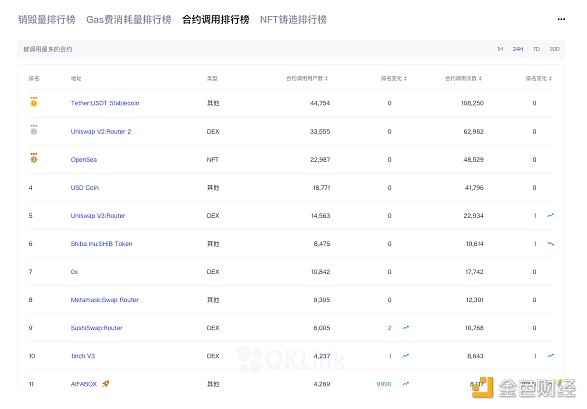Viewport: 587px width, 409px height.
Task: Click user count 33,555 for Uniswap V2
Action: click(x=320, y=131)
